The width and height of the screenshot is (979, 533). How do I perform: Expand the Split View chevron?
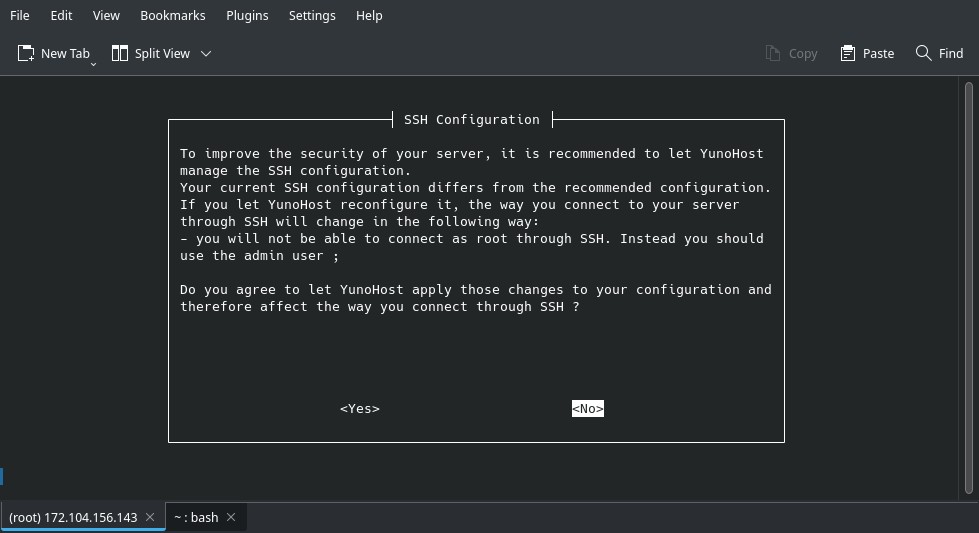click(206, 53)
